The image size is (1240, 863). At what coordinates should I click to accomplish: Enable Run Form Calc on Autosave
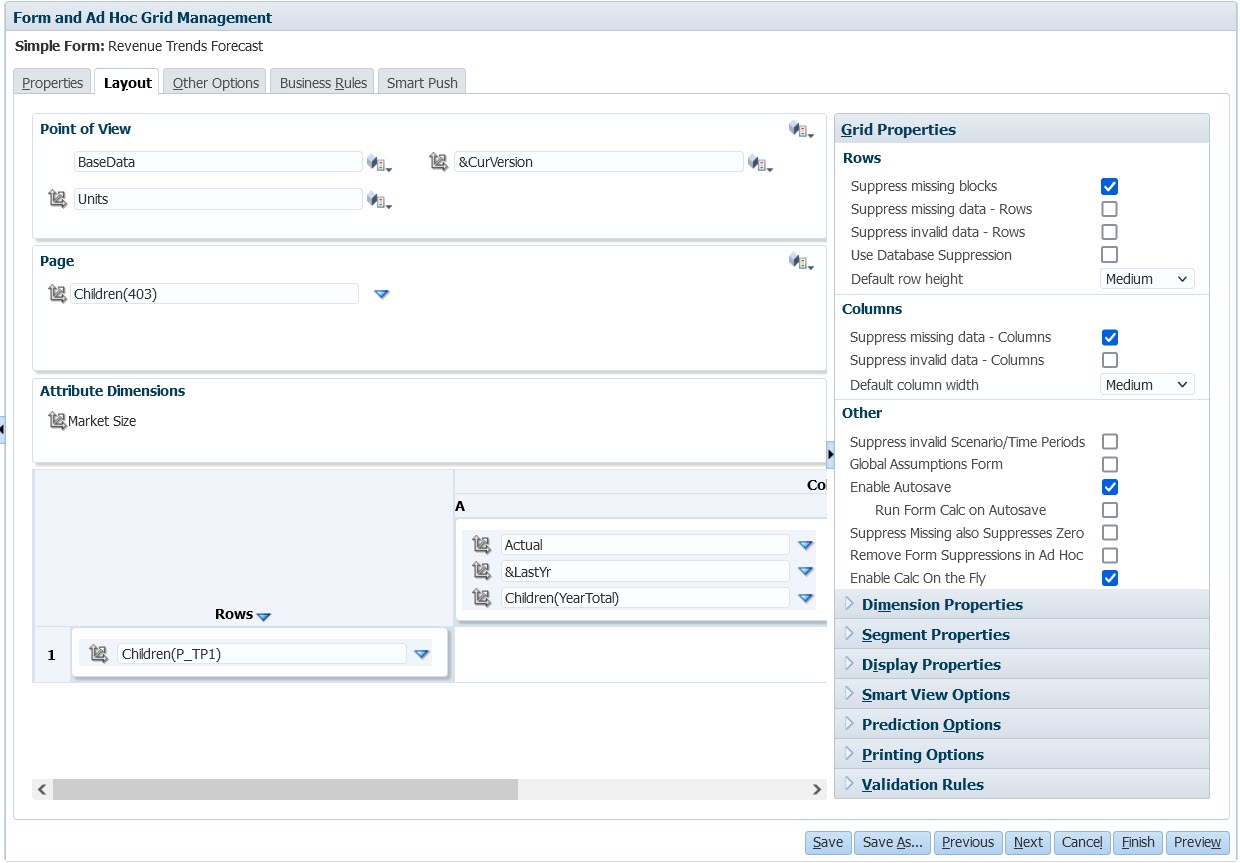(x=1110, y=510)
